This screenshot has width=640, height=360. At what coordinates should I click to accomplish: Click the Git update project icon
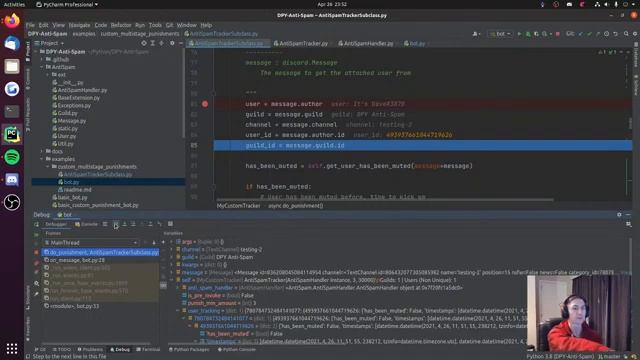[580, 34]
